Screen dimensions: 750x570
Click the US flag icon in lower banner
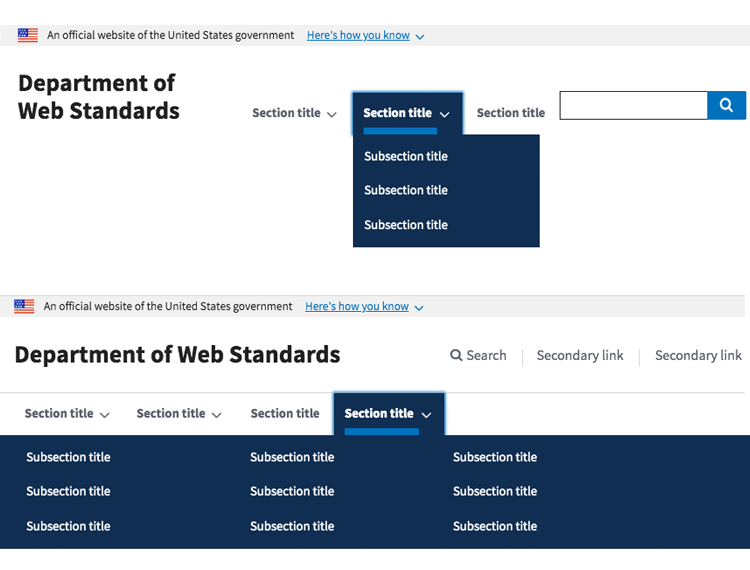pos(24,307)
